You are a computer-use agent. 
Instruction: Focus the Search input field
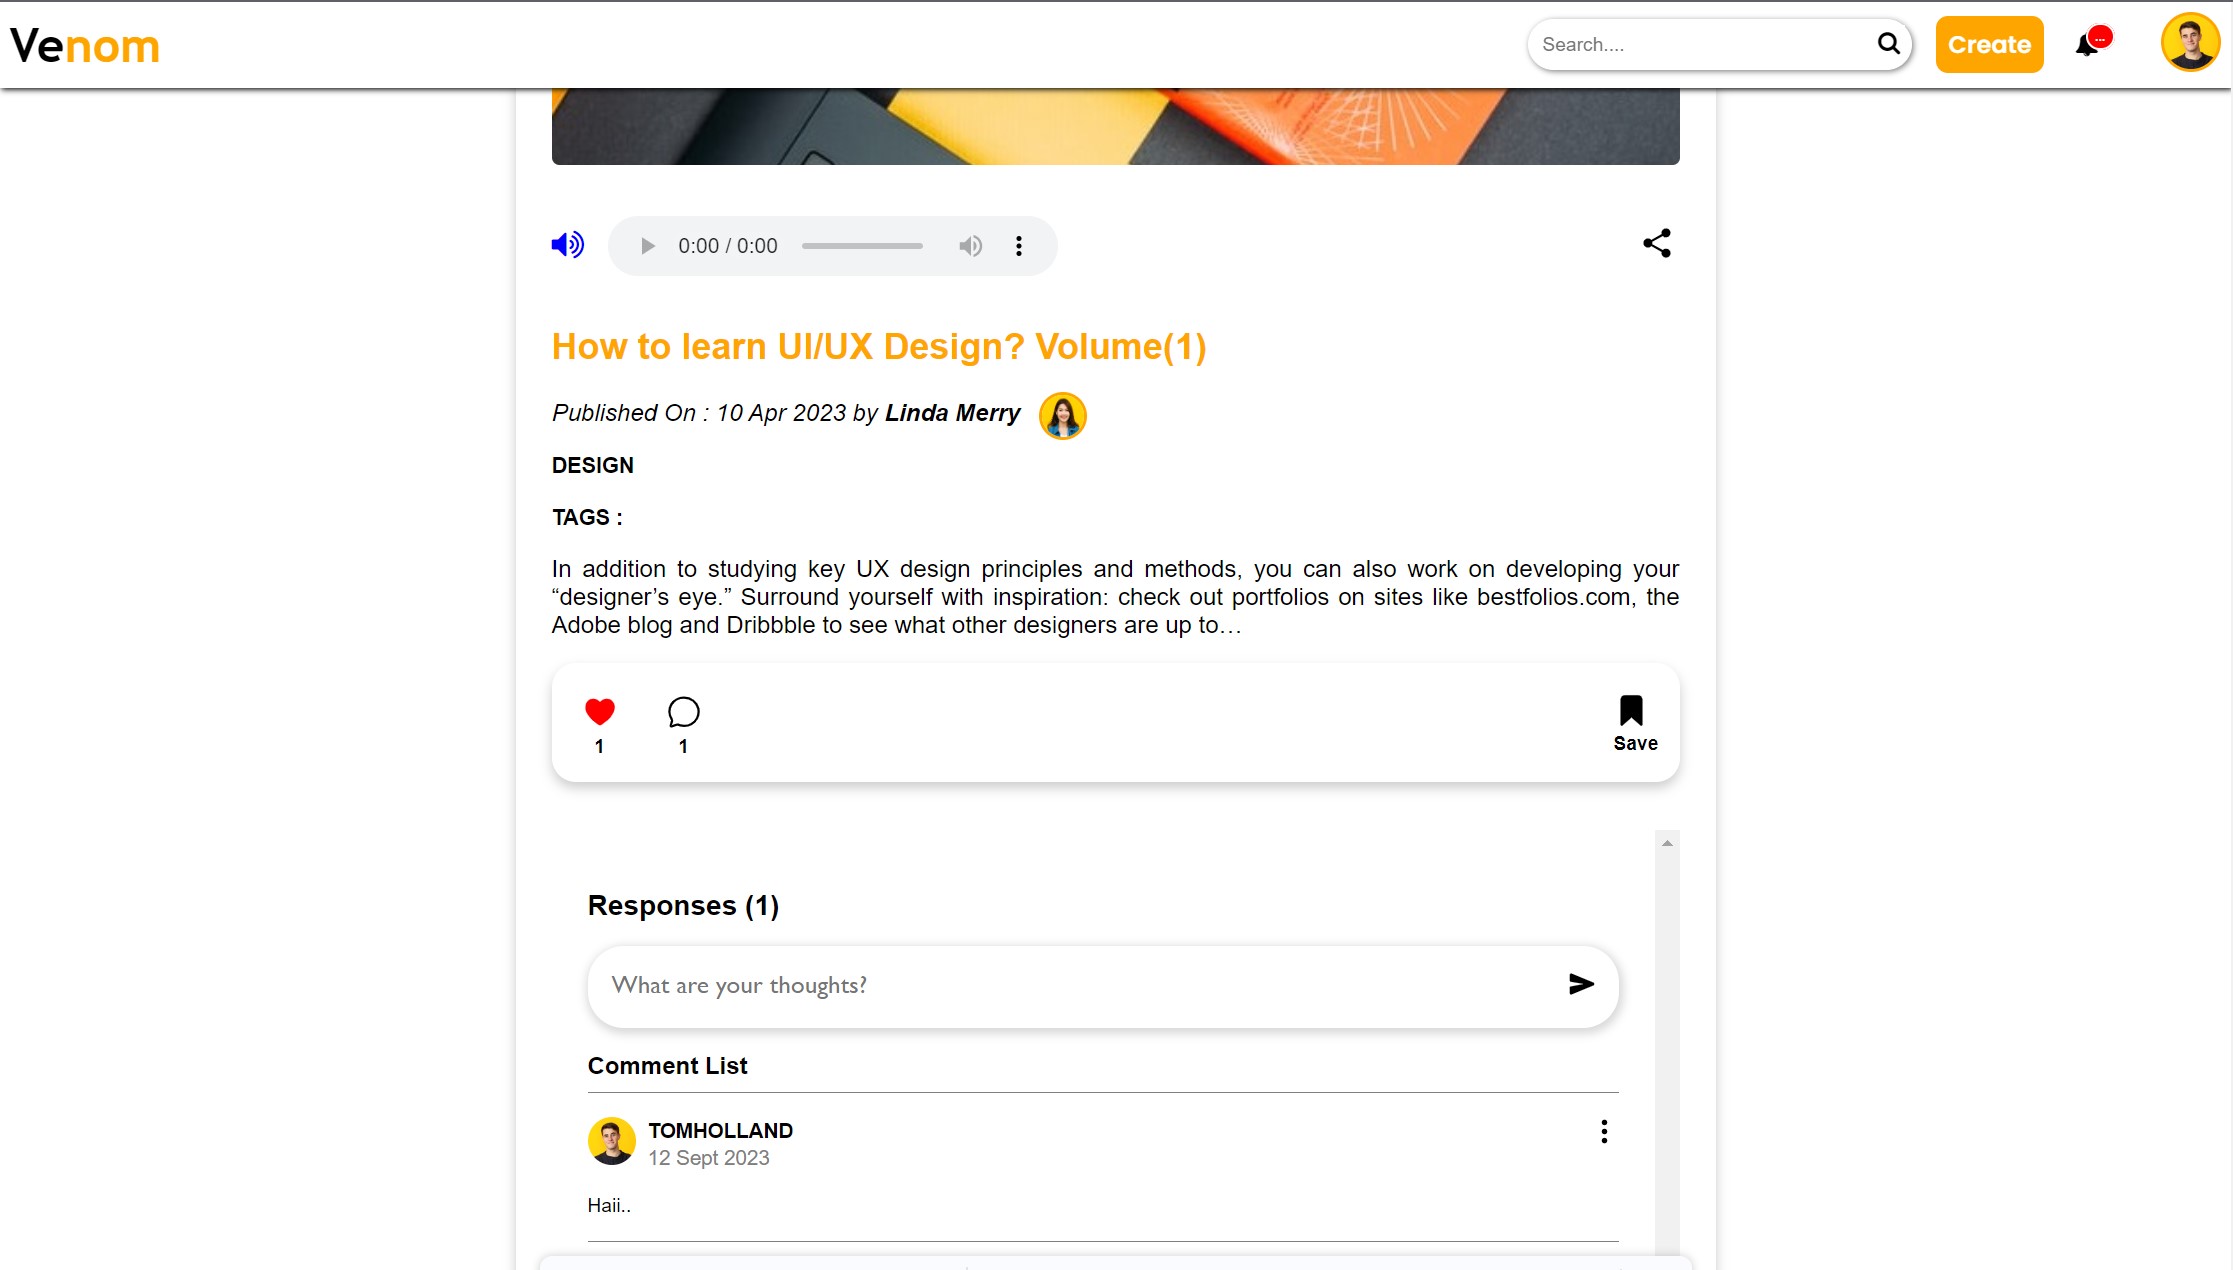click(x=1700, y=44)
